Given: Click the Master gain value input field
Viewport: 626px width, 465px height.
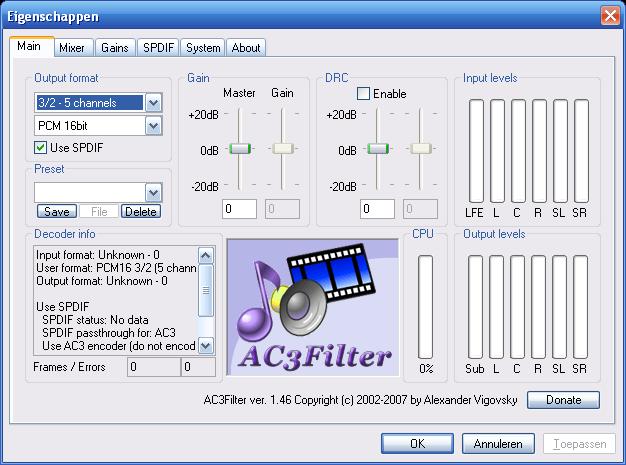Looking at the screenshot, I should tap(240, 209).
